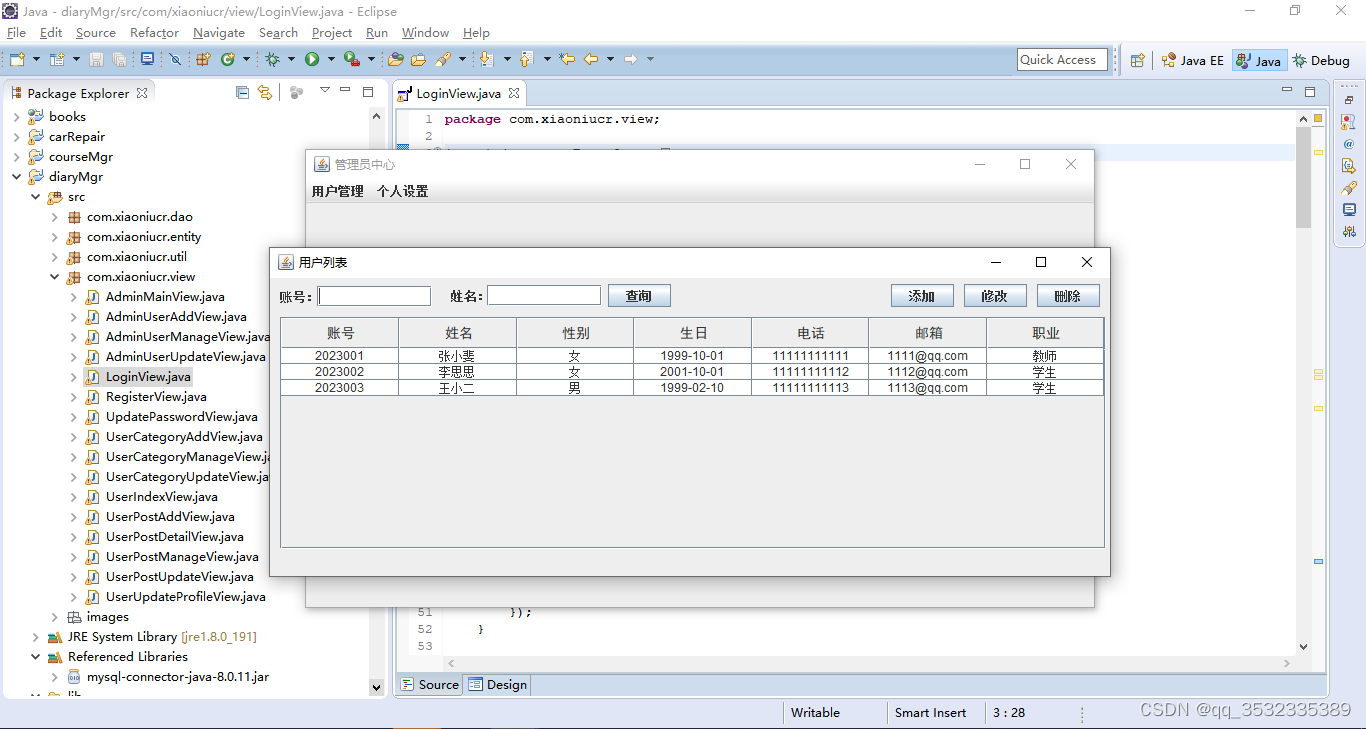This screenshot has height=729, width=1366.
Task: Toggle Link with Editor in Package Explorer
Action: click(x=264, y=92)
